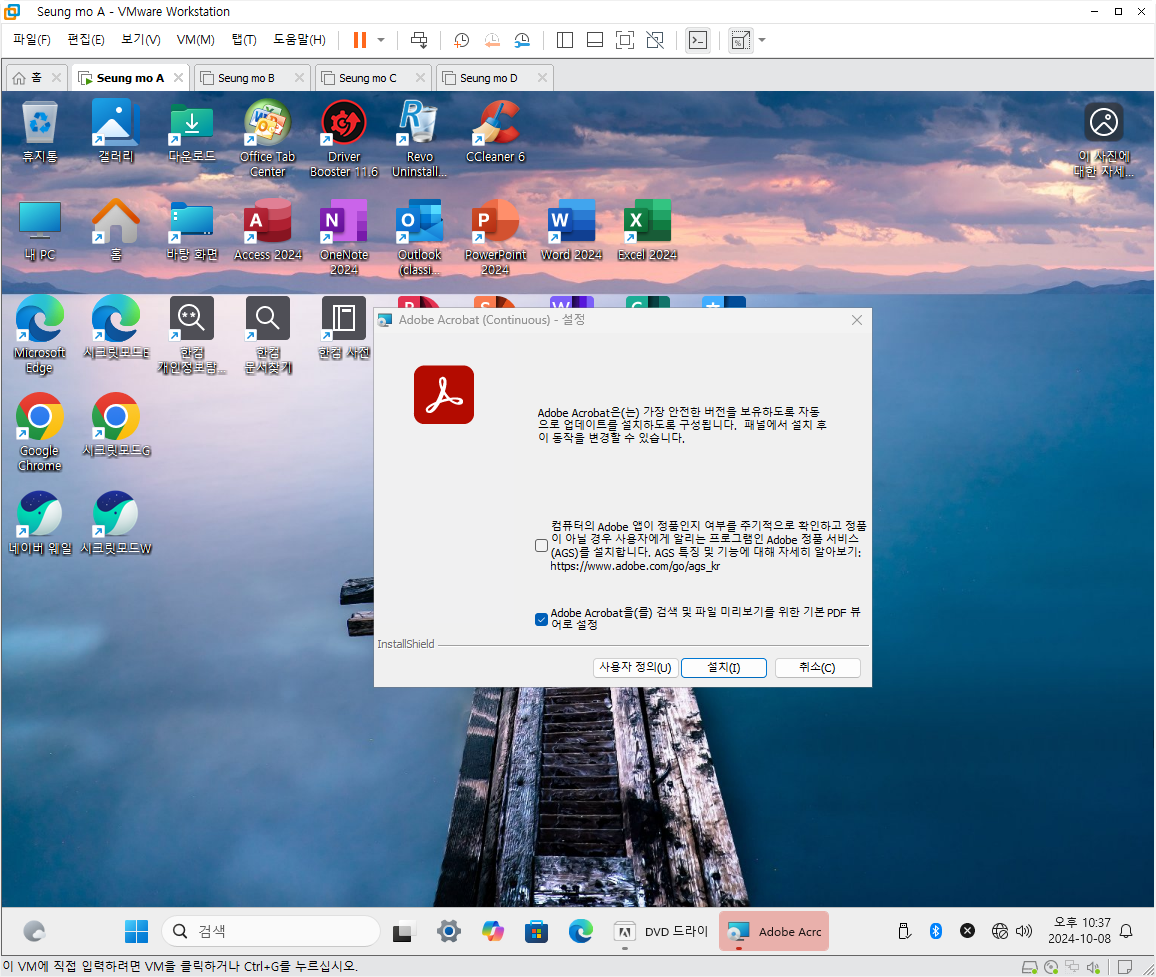Enable the Adobe AGS install checkbox

541,546
